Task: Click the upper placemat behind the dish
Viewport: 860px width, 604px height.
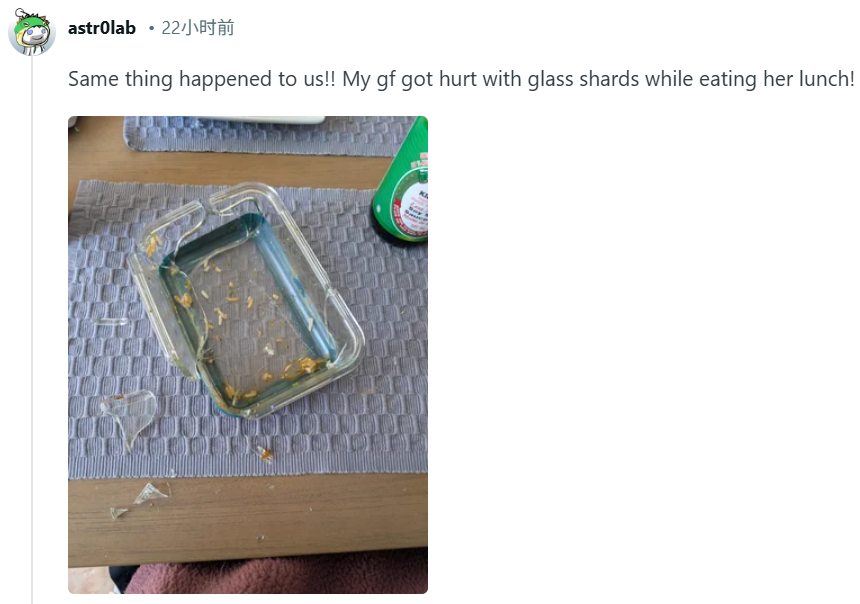Action: pos(269,135)
